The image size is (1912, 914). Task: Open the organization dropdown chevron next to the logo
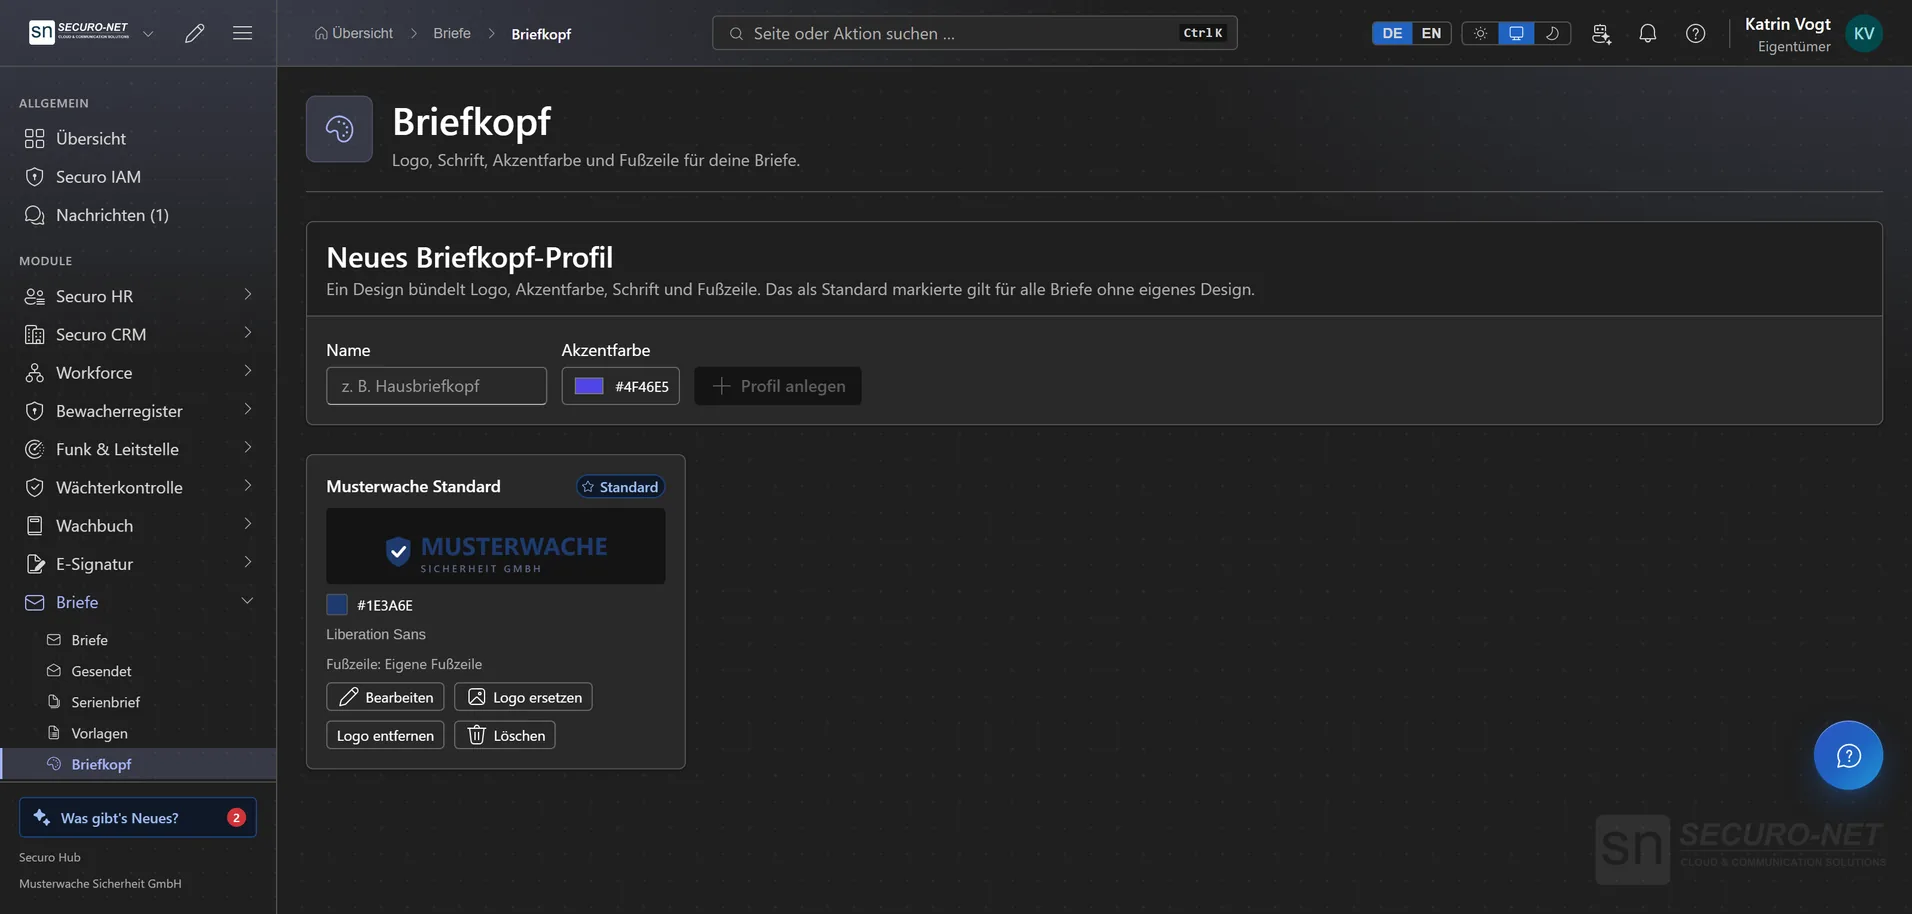tap(148, 33)
